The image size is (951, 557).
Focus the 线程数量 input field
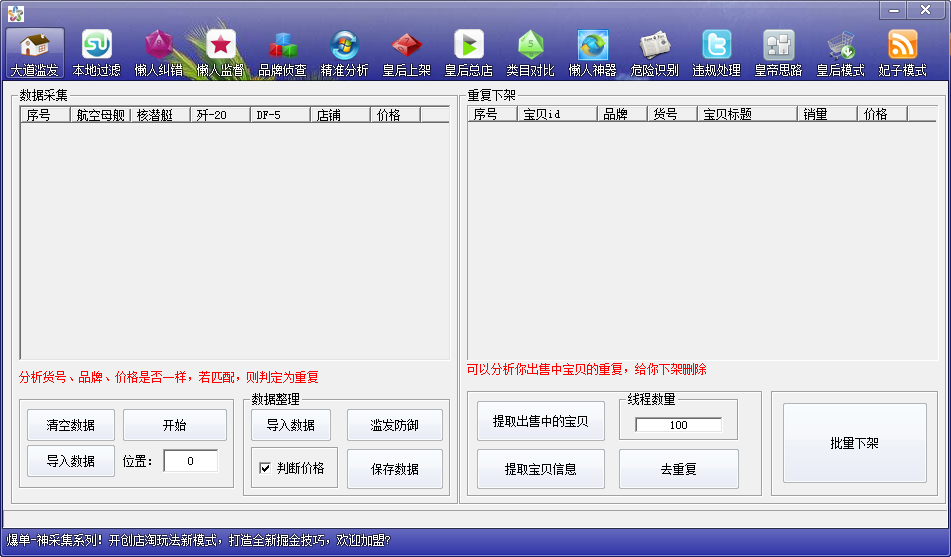(679, 425)
